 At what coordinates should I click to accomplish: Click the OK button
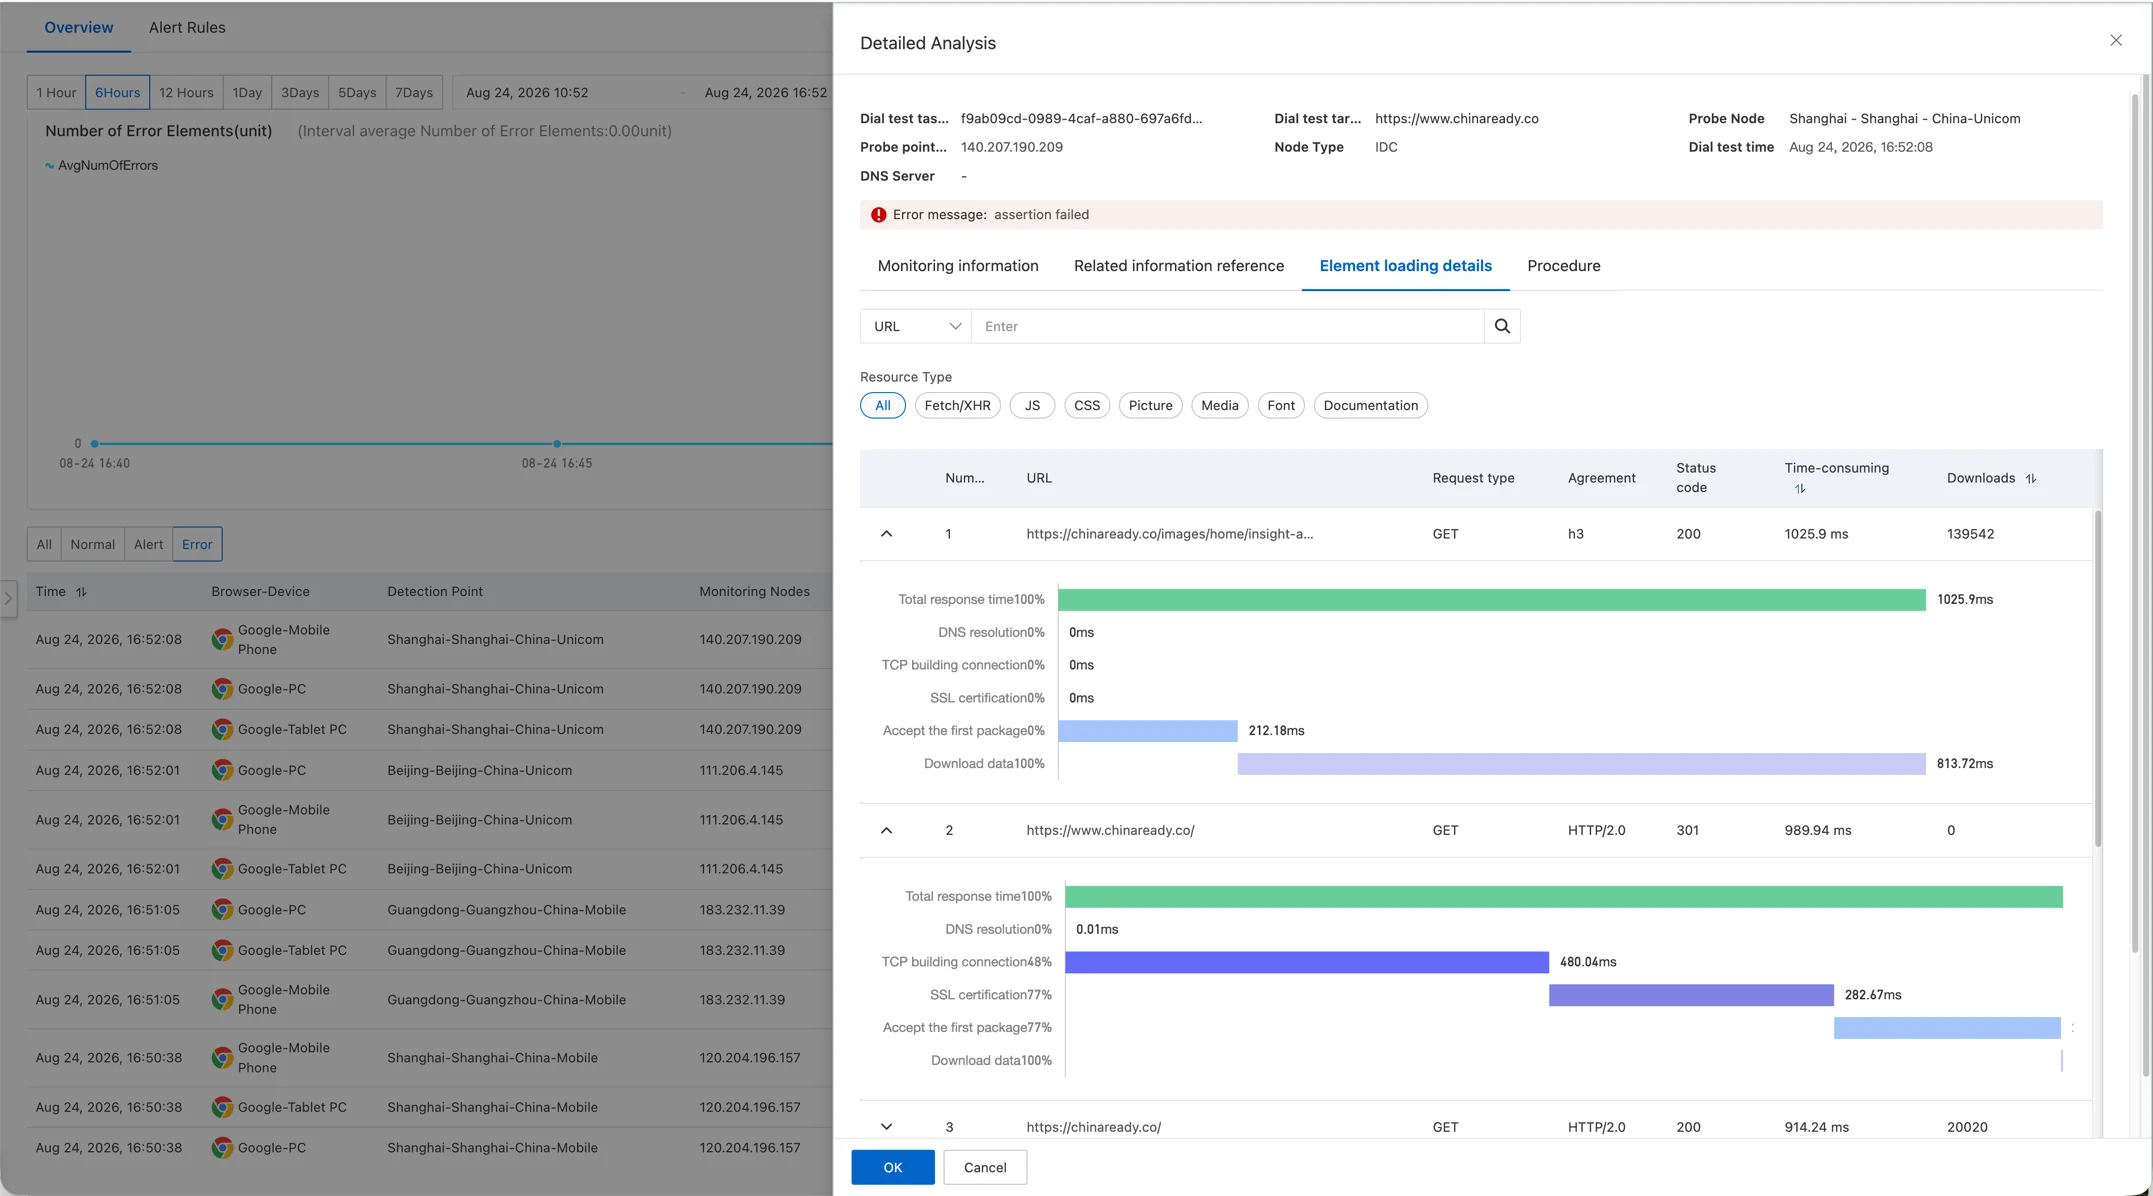(893, 1167)
